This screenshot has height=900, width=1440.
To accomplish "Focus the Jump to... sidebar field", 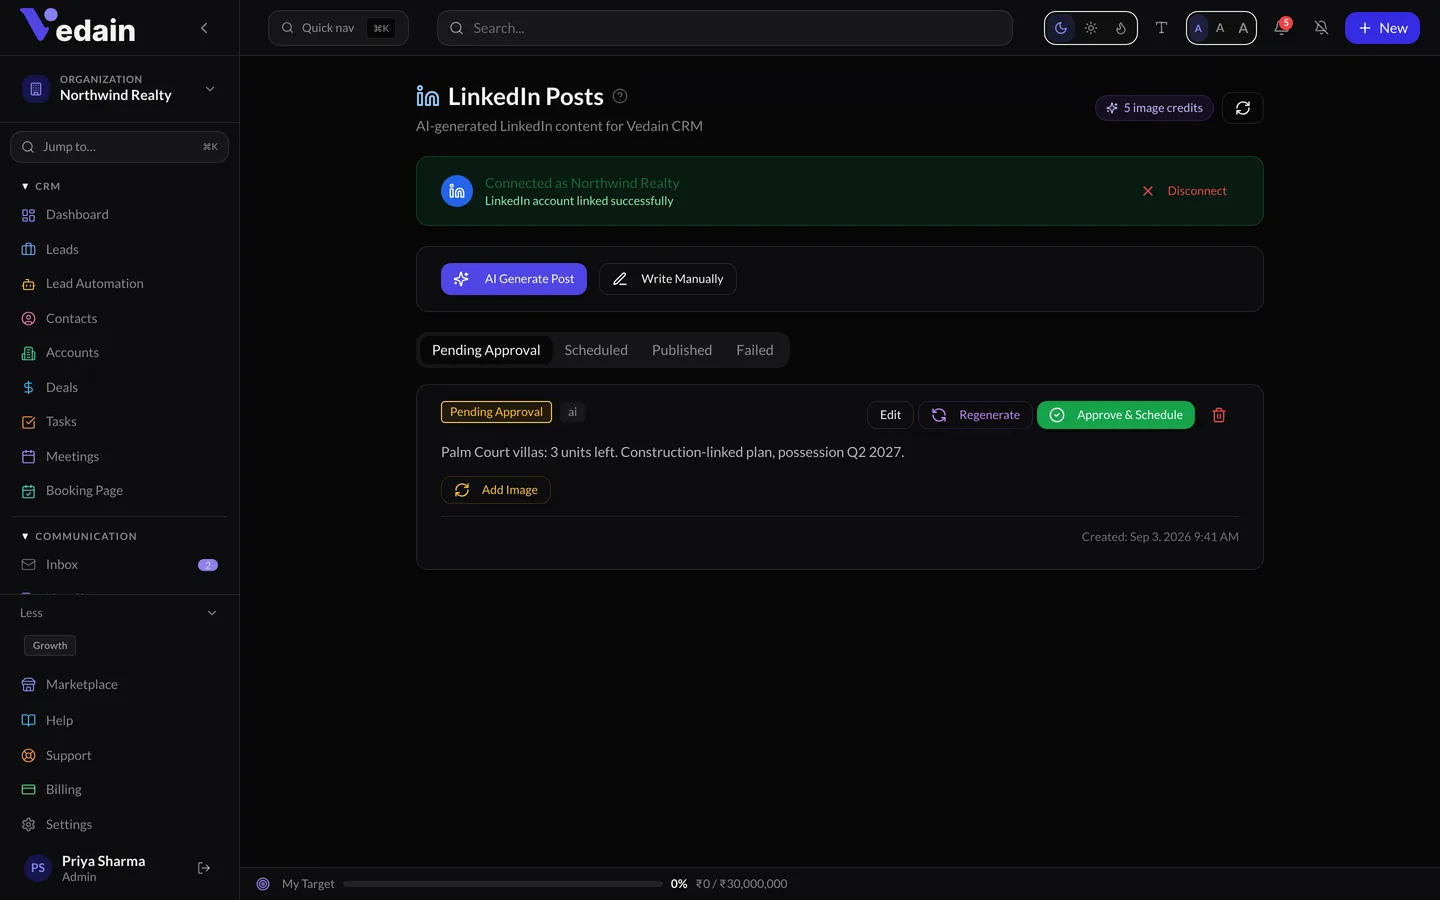I will point(119,147).
